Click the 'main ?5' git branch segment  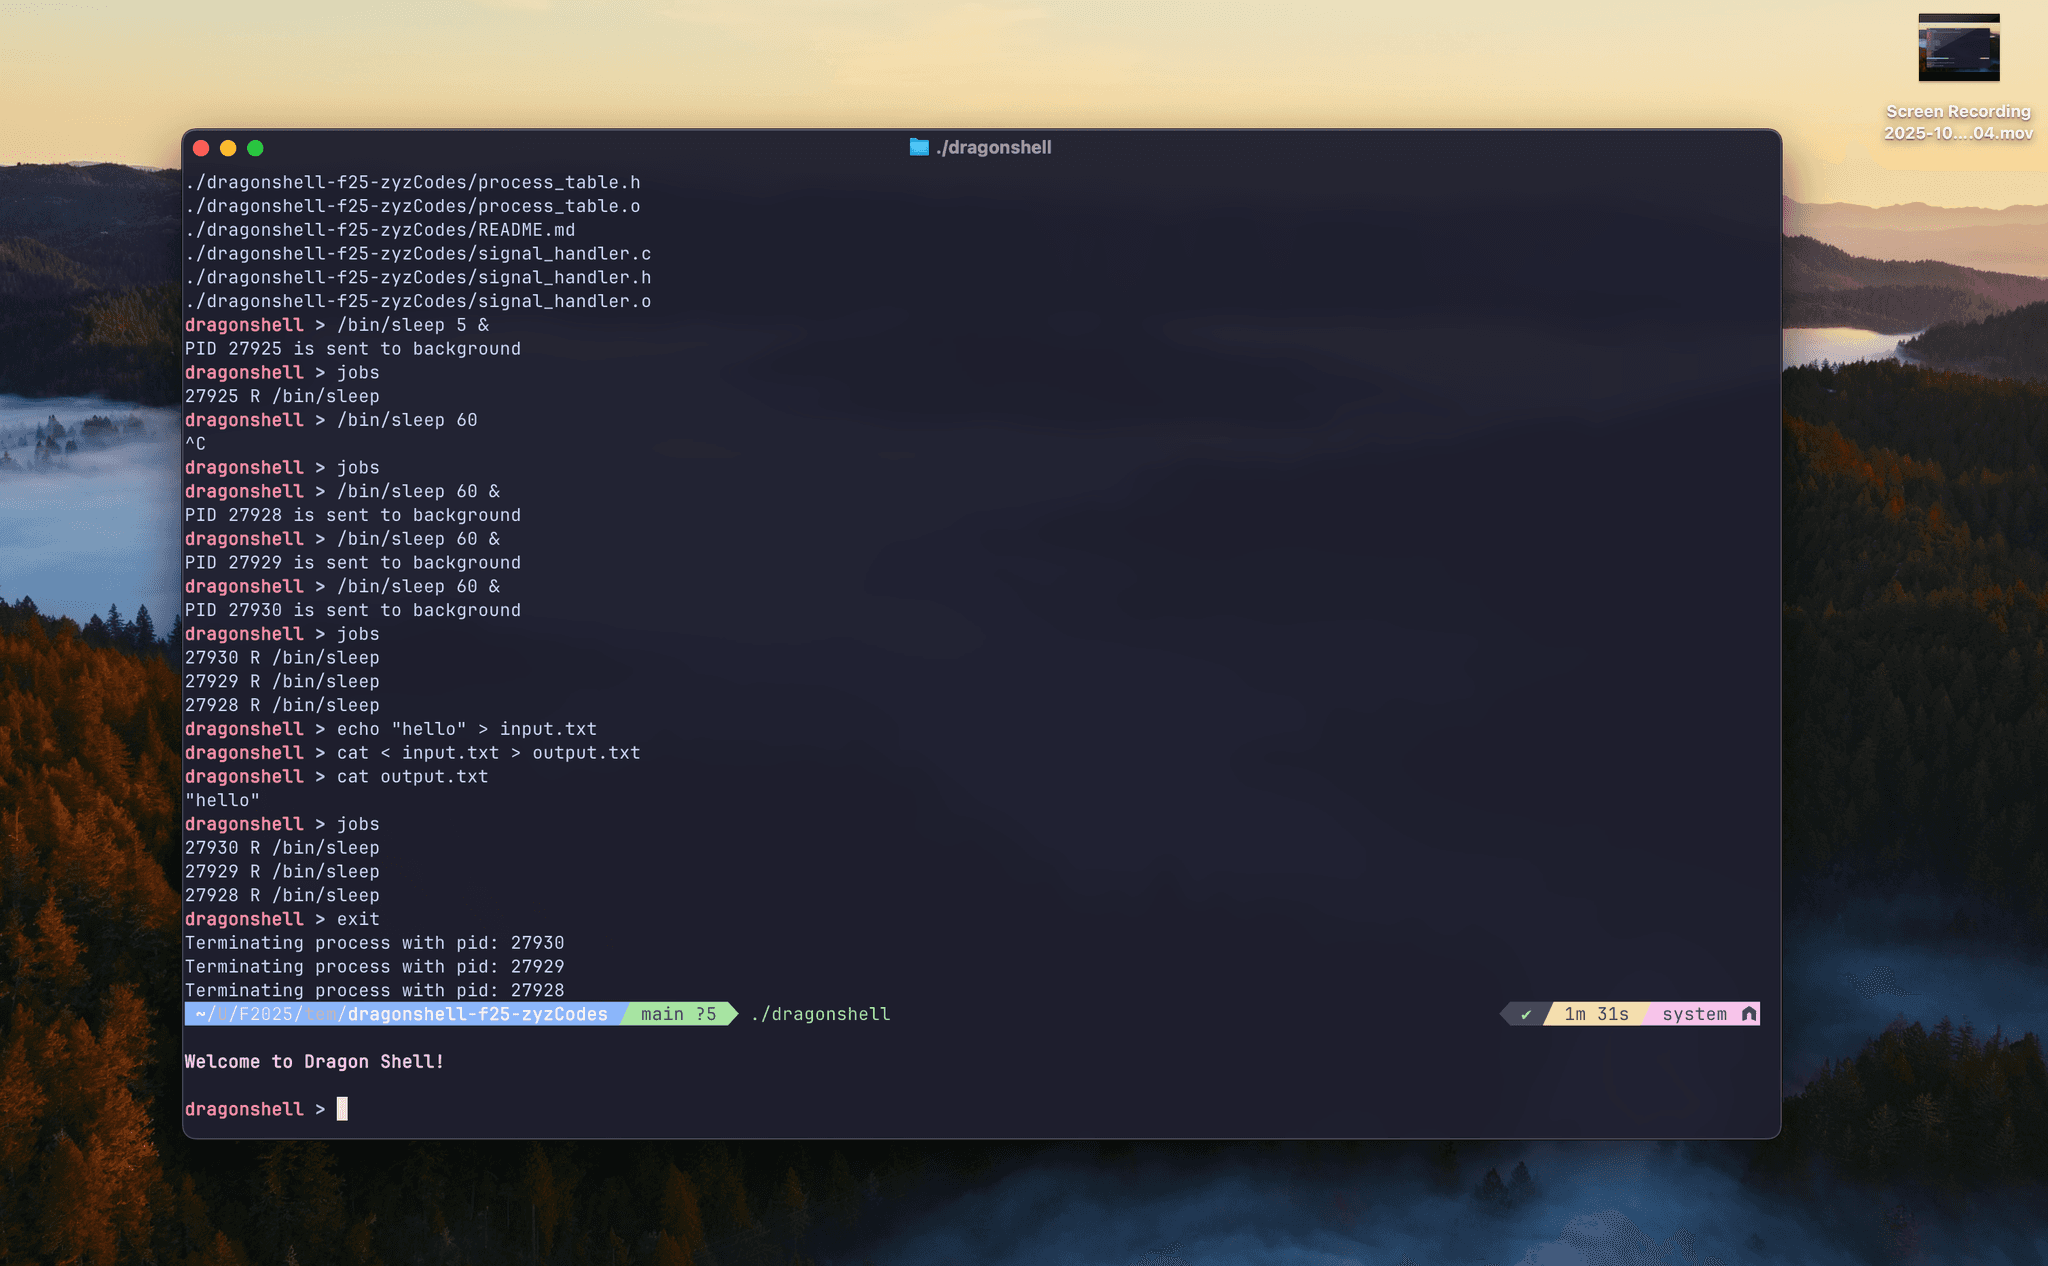point(678,1014)
